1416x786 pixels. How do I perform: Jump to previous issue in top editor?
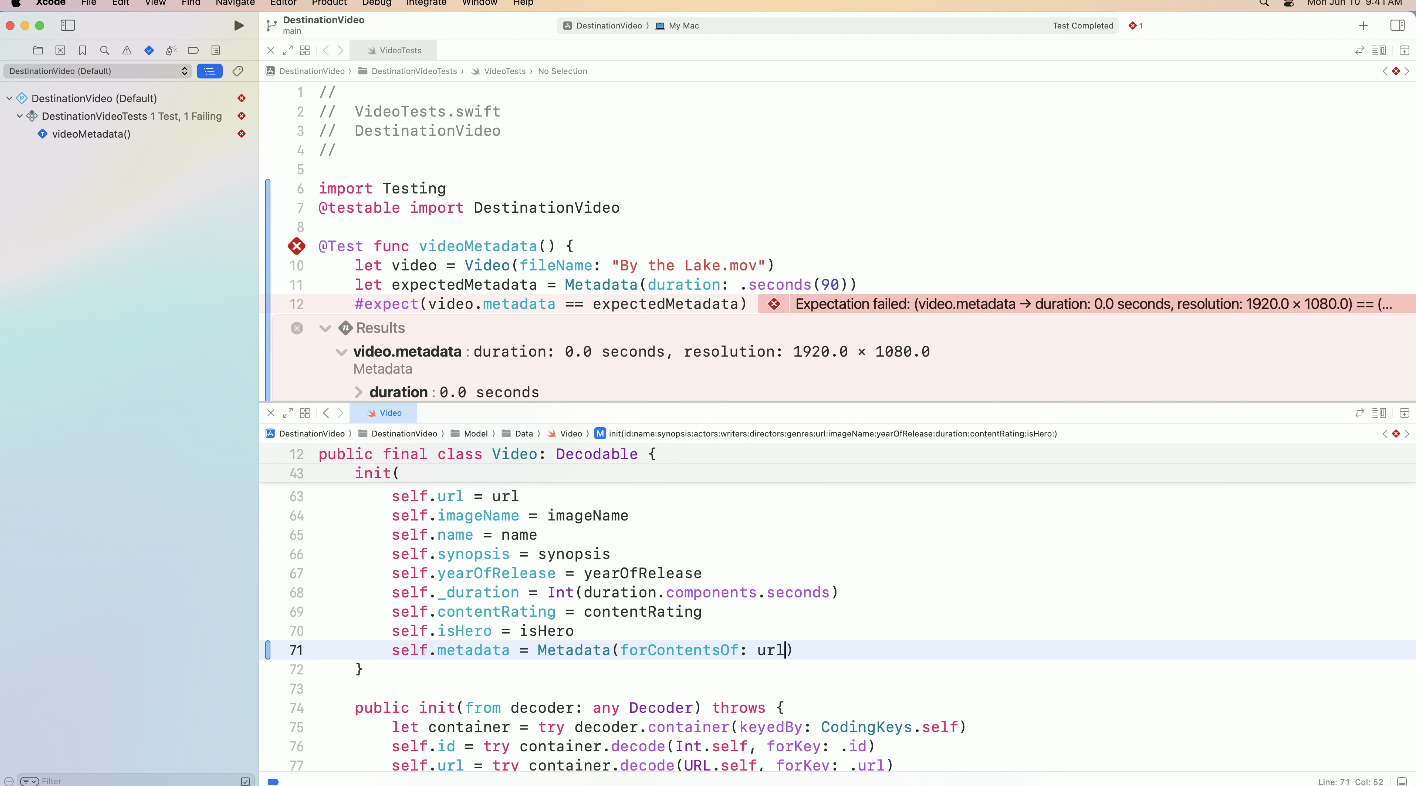(x=1385, y=71)
